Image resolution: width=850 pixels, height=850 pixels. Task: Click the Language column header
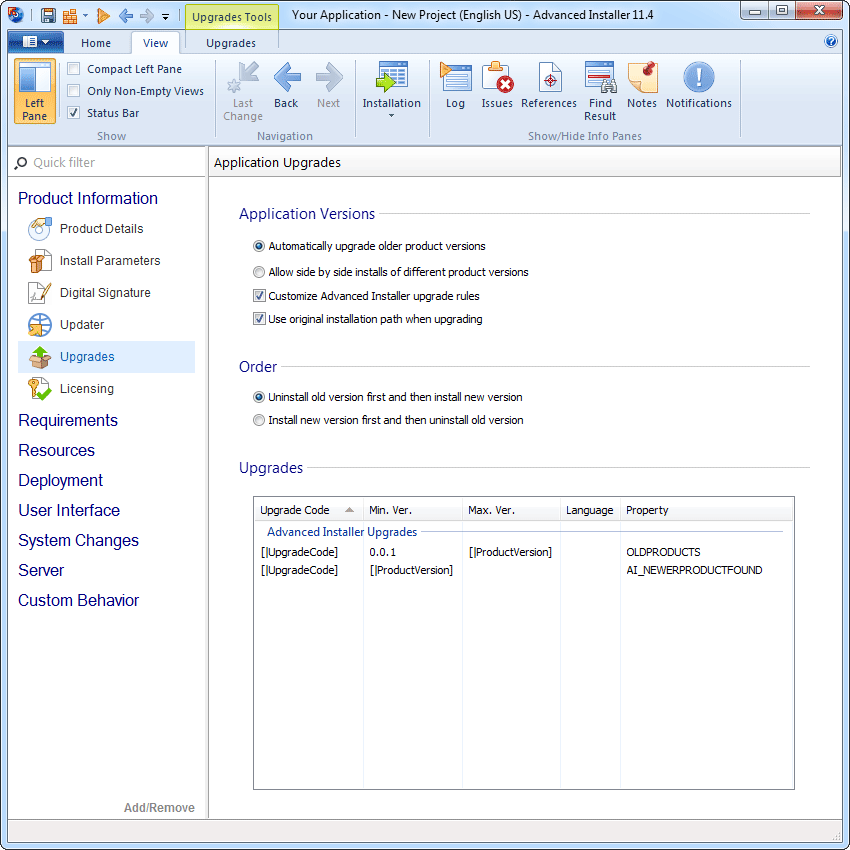(590, 510)
